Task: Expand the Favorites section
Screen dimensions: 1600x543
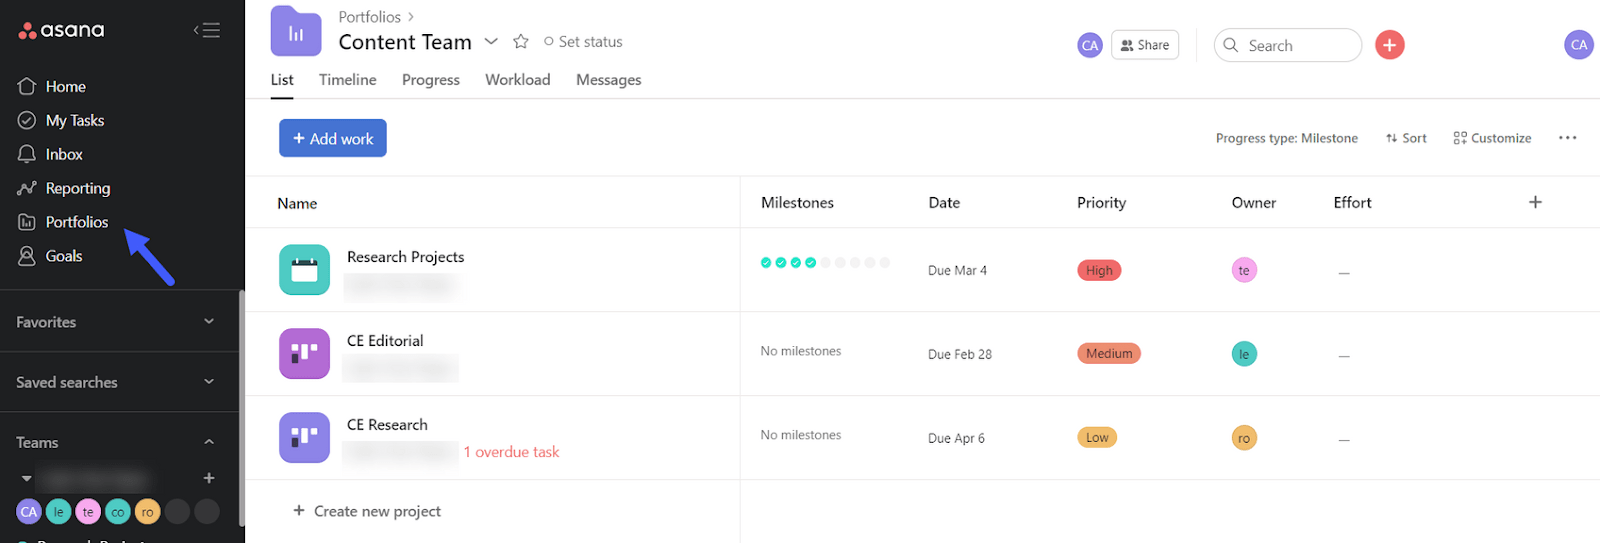Action: 209,322
